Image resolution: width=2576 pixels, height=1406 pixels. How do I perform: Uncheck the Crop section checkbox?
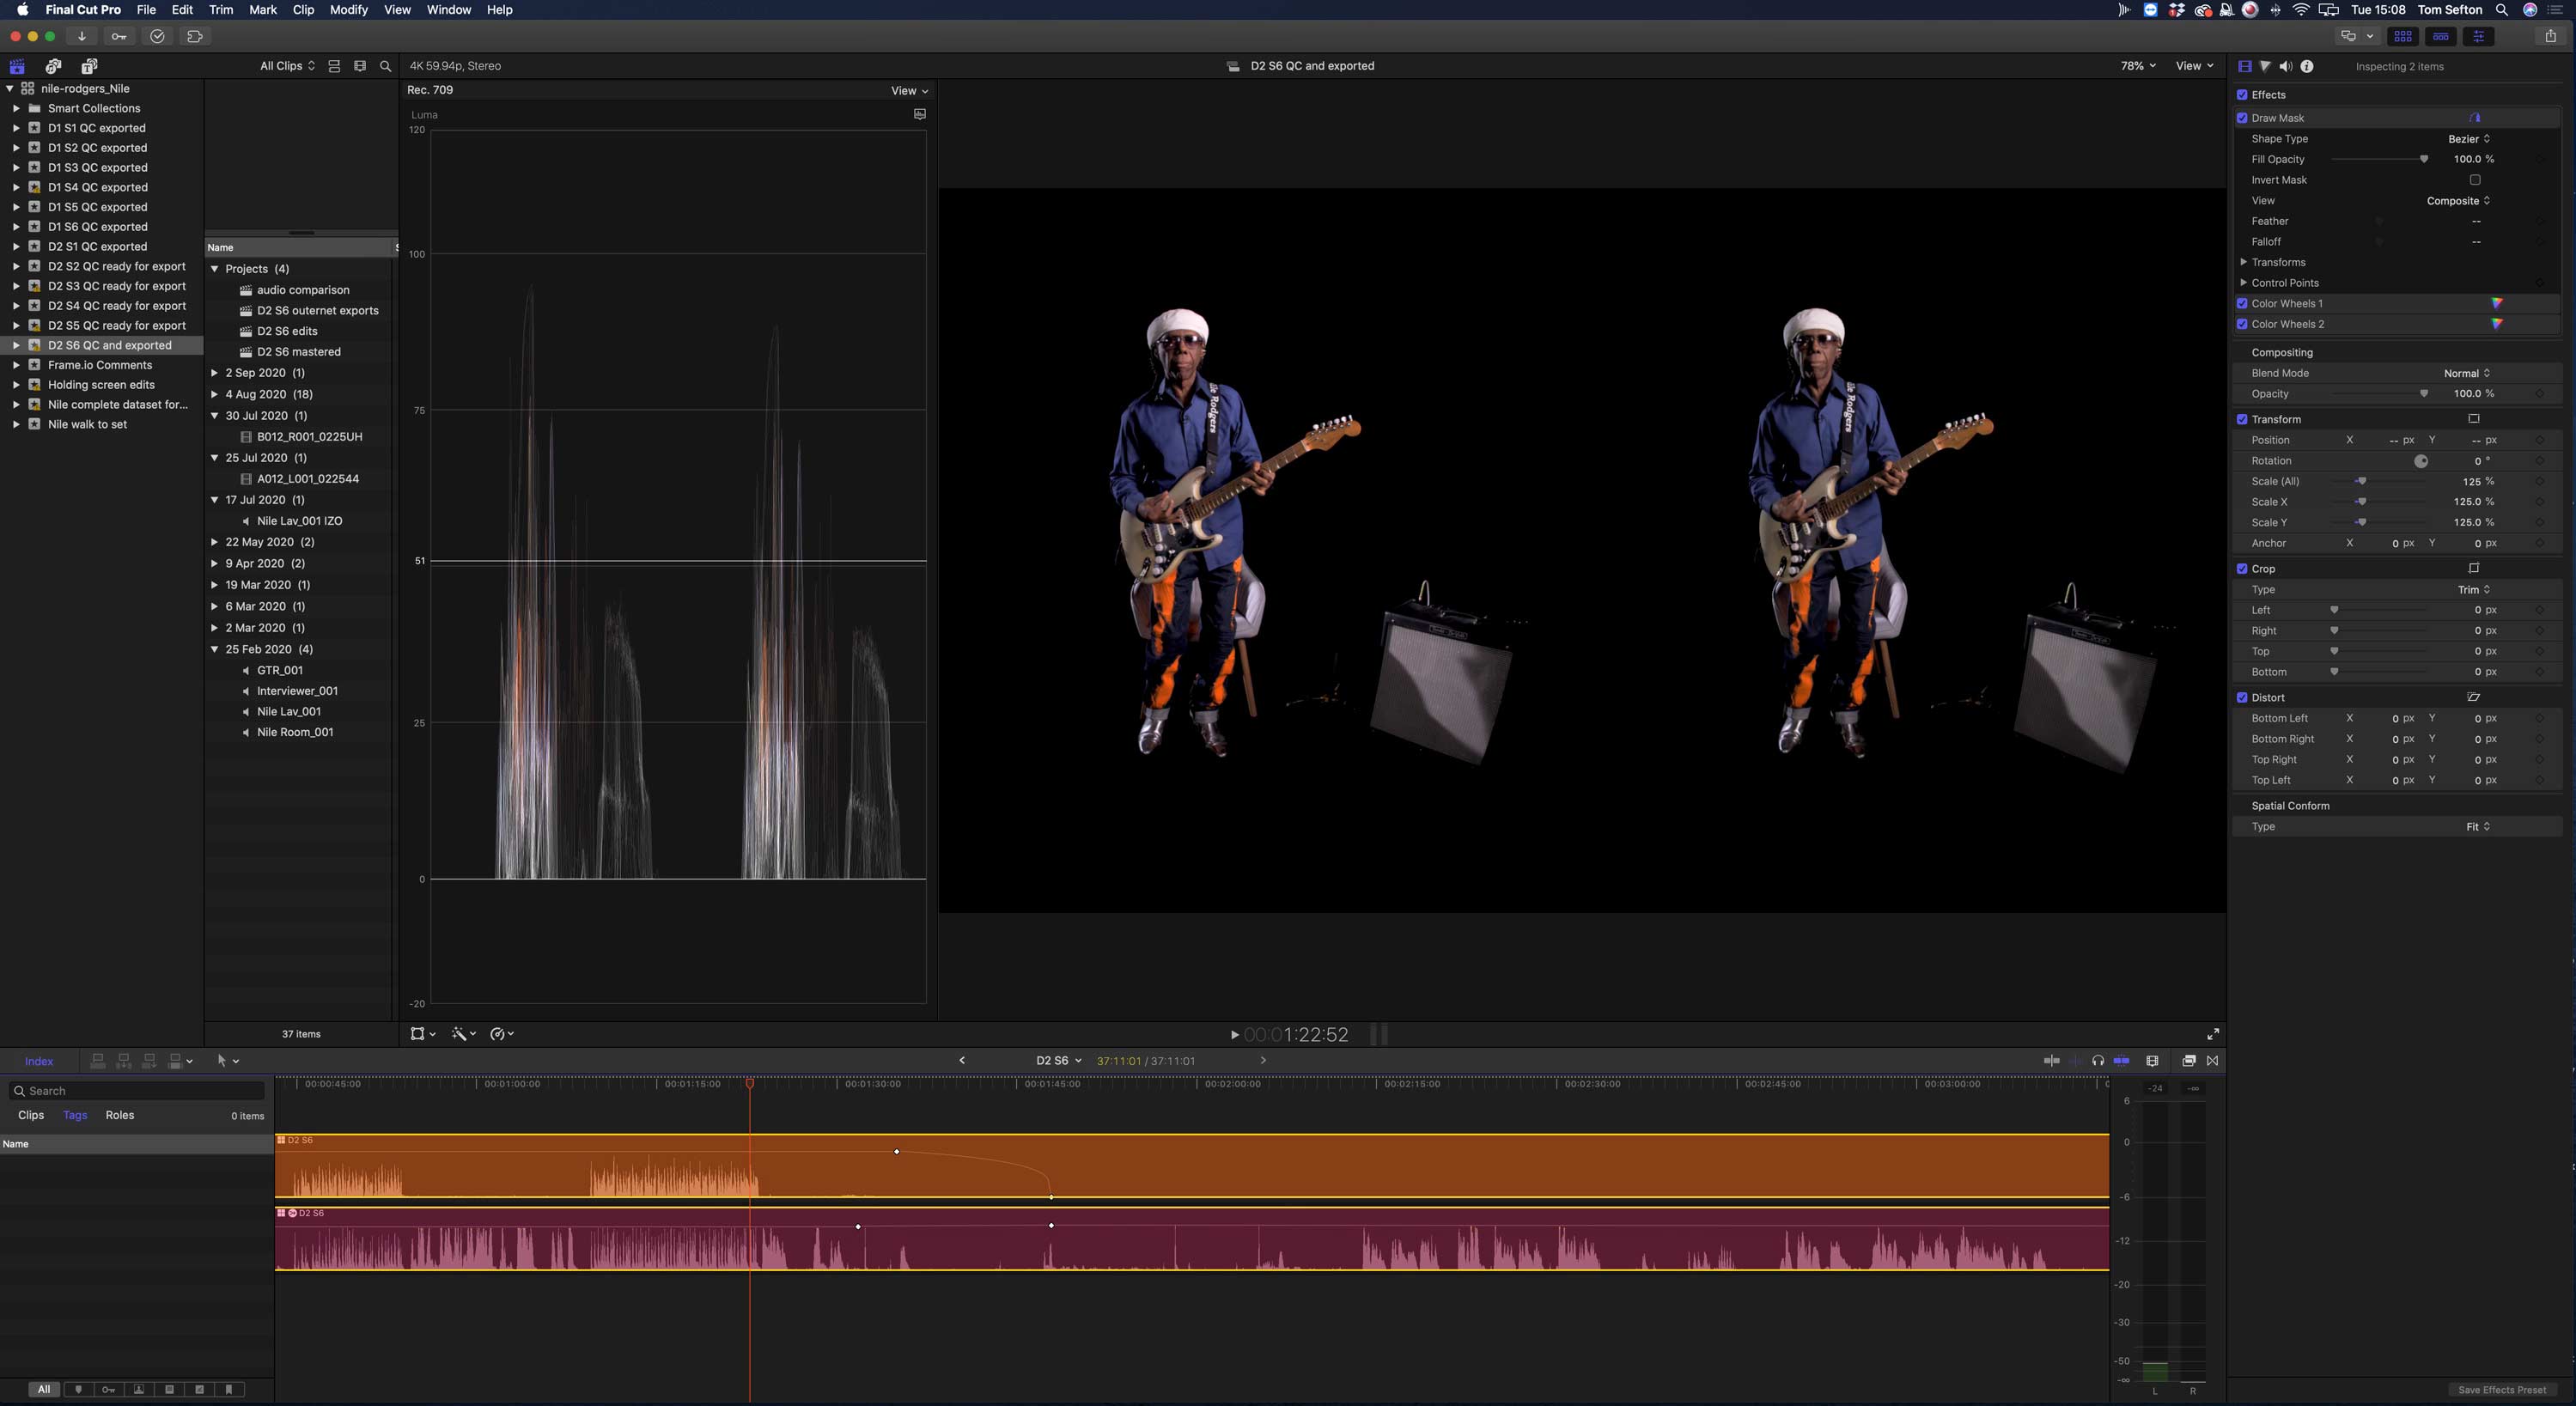tap(2242, 568)
